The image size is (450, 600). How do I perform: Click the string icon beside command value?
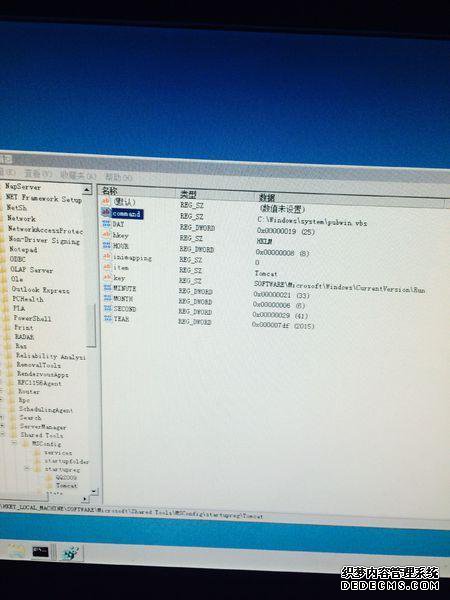pyautogui.click(x=106, y=212)
